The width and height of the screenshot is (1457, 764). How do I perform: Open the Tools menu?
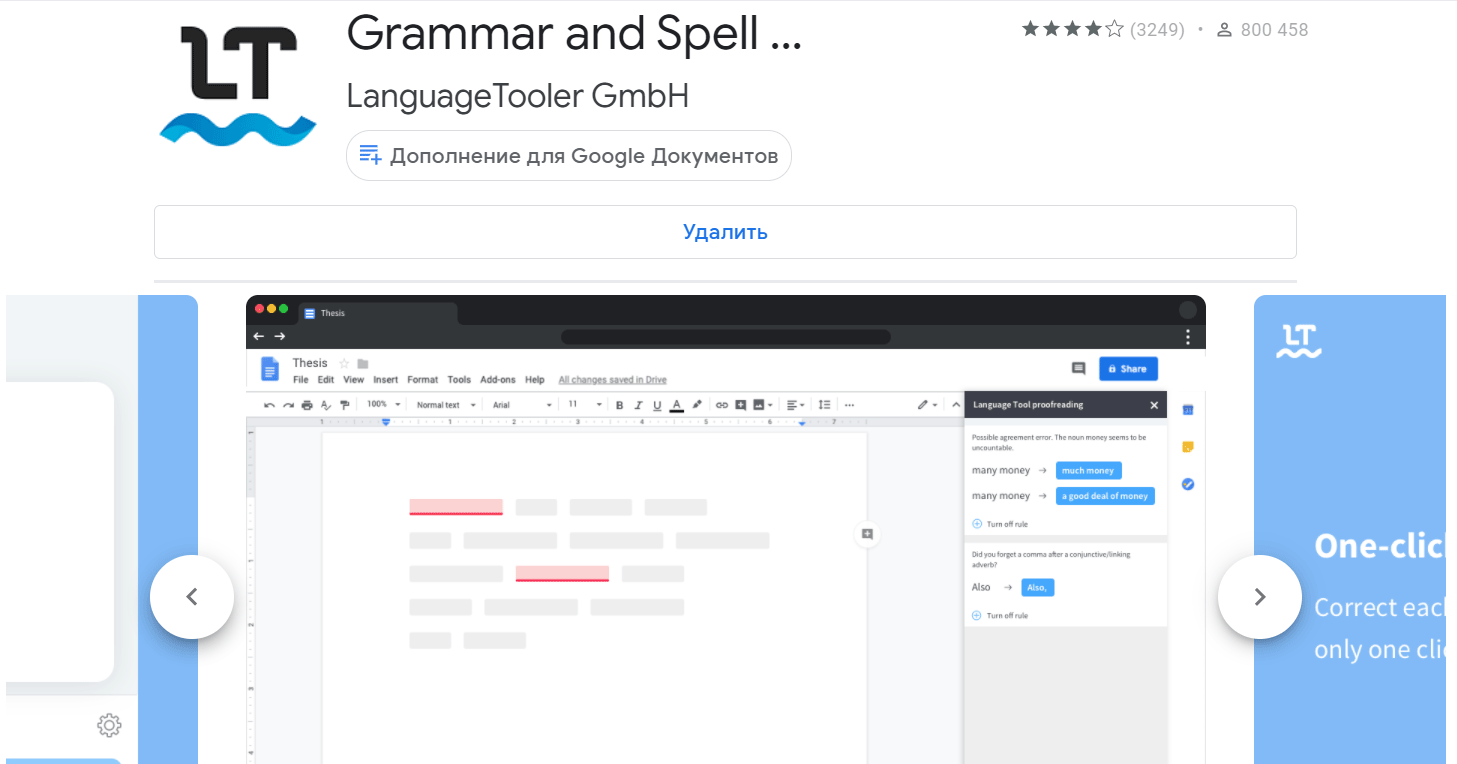(x=459, y=380)
